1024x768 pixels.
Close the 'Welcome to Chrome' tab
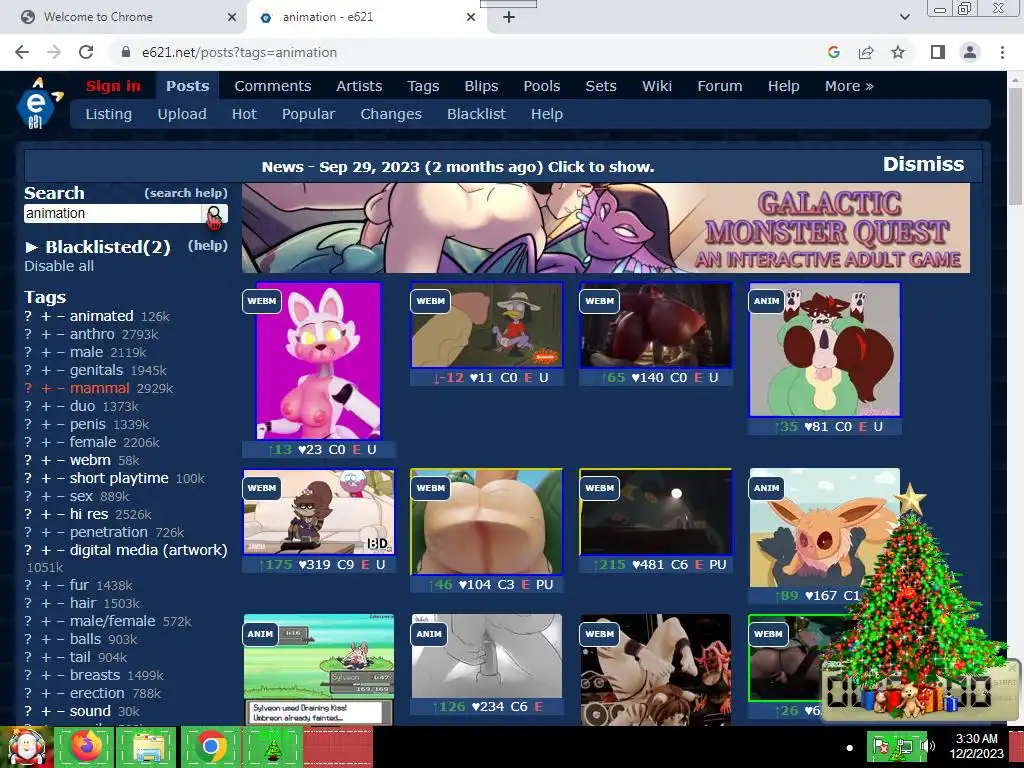(232, 17)
